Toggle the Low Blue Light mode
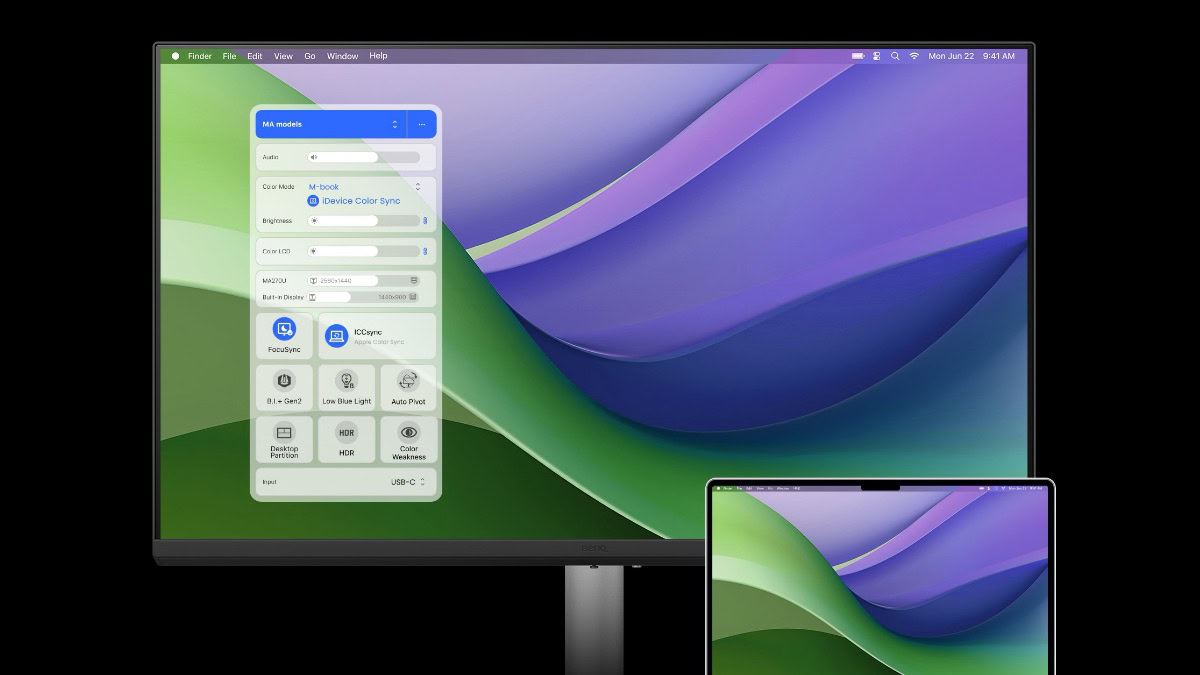Viewport: 1200px width, 675px height. [x=346, y=387]
